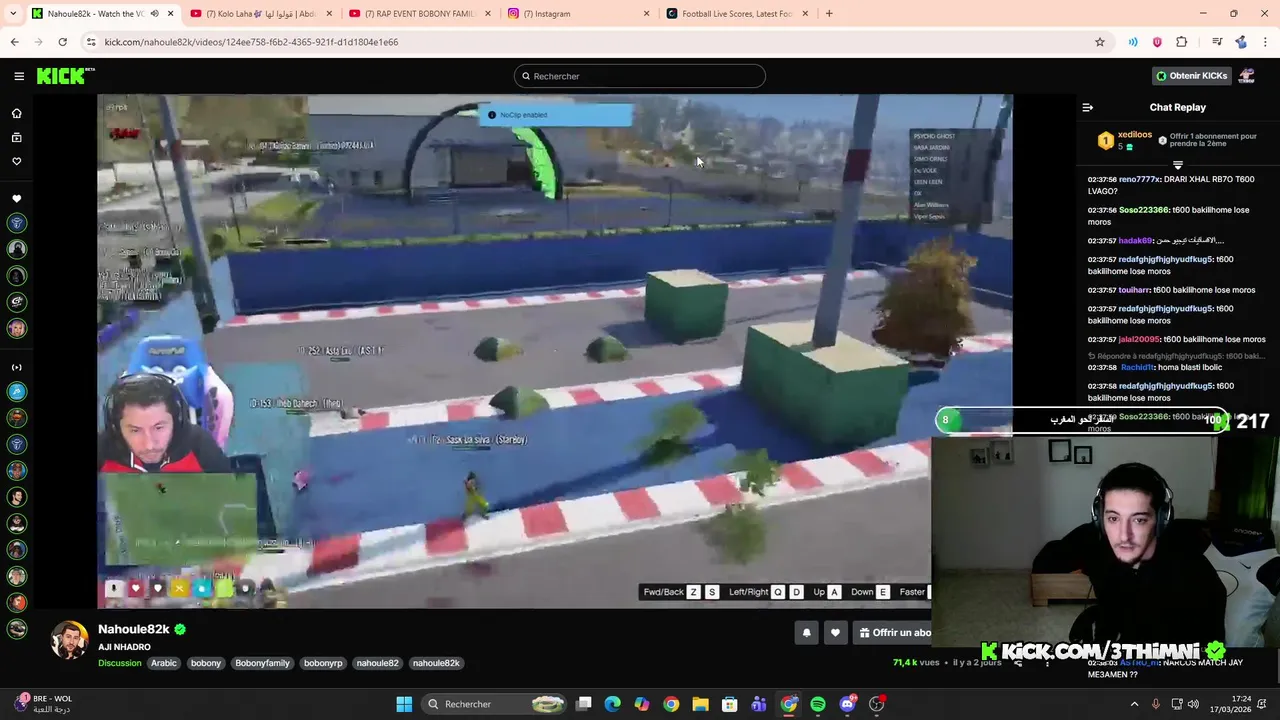Screen dimensions: 1280x720
Task: Reload the page
Action: pos(62,42)
